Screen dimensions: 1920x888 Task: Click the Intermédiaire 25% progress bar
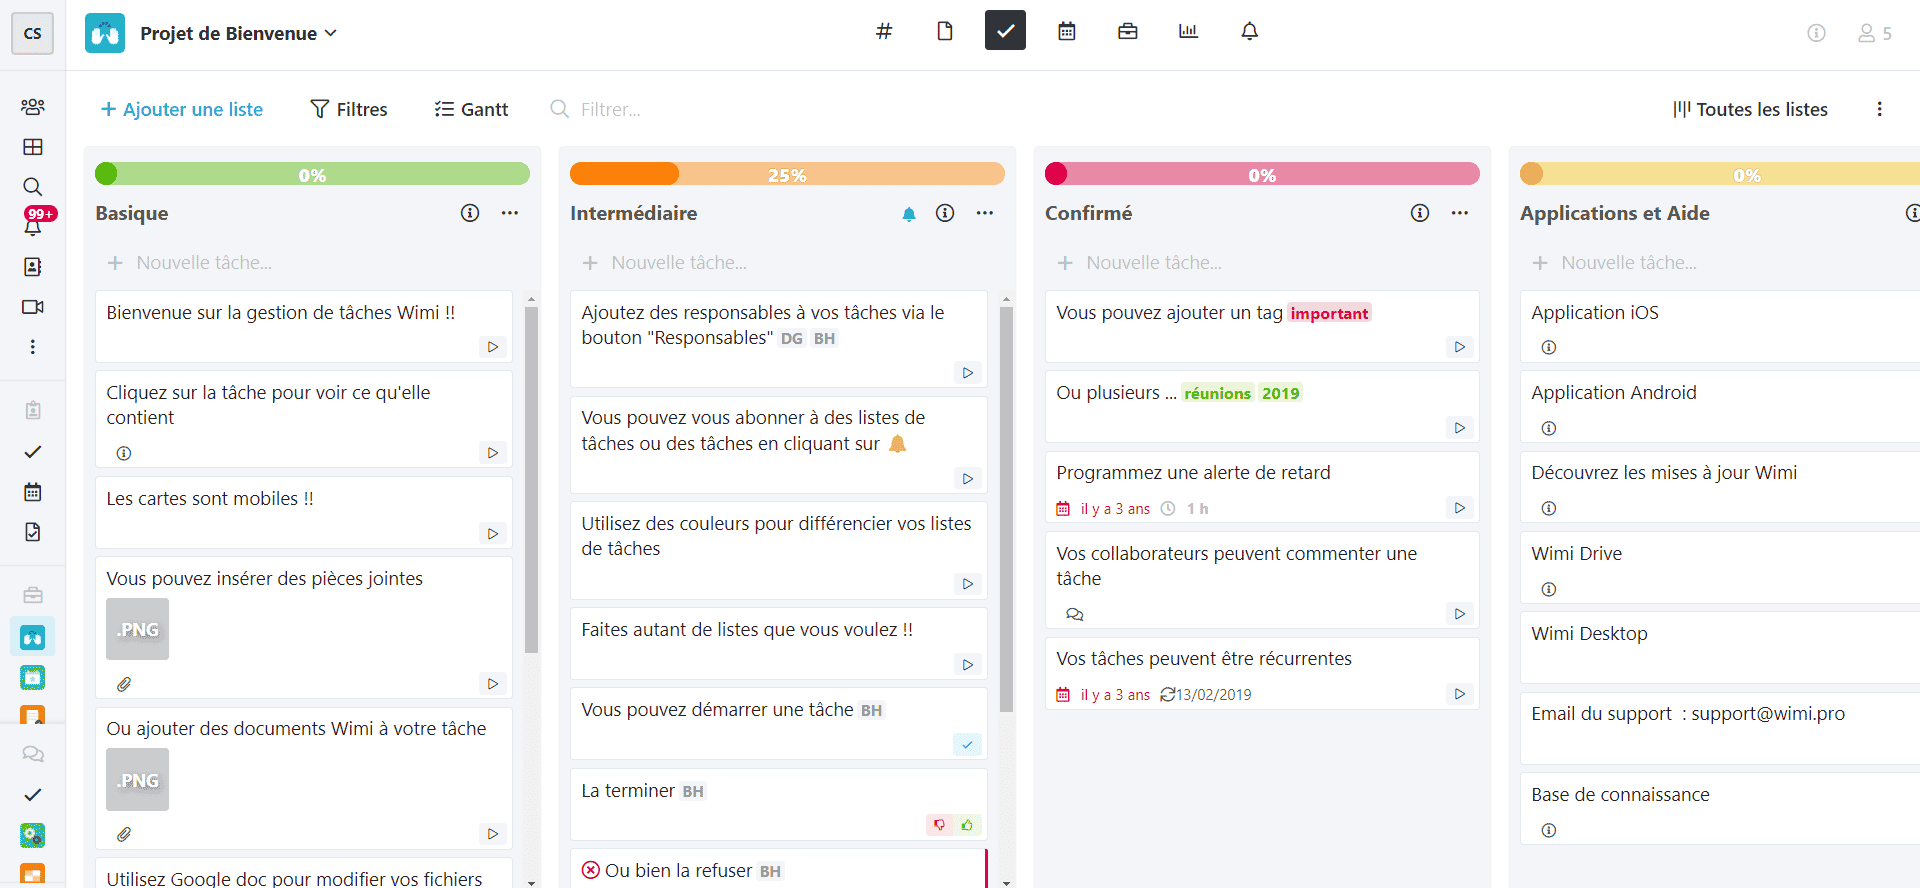(787, 174)
